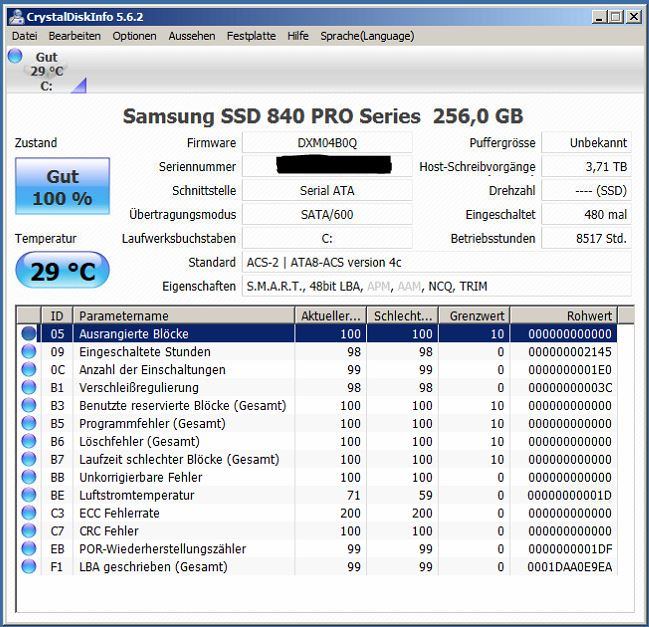Select the Benutzte reservierte Blöcke (Gesamt) text
The image size is (649, 627).
tap(183, 406)
